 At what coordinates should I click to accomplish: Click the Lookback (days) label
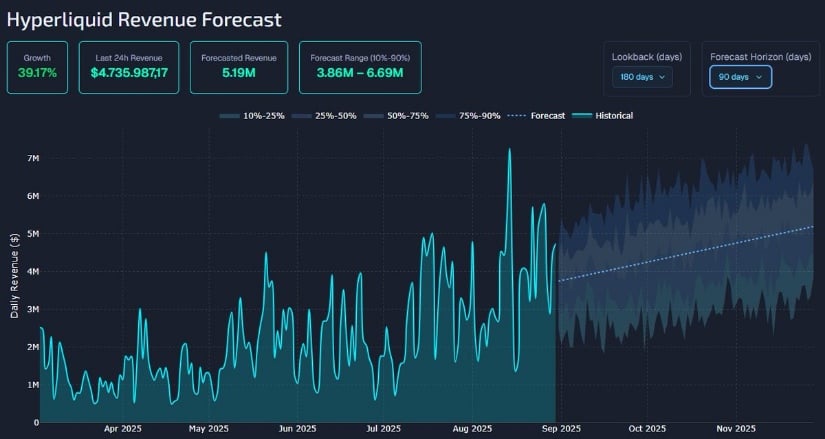coord(647,57)
